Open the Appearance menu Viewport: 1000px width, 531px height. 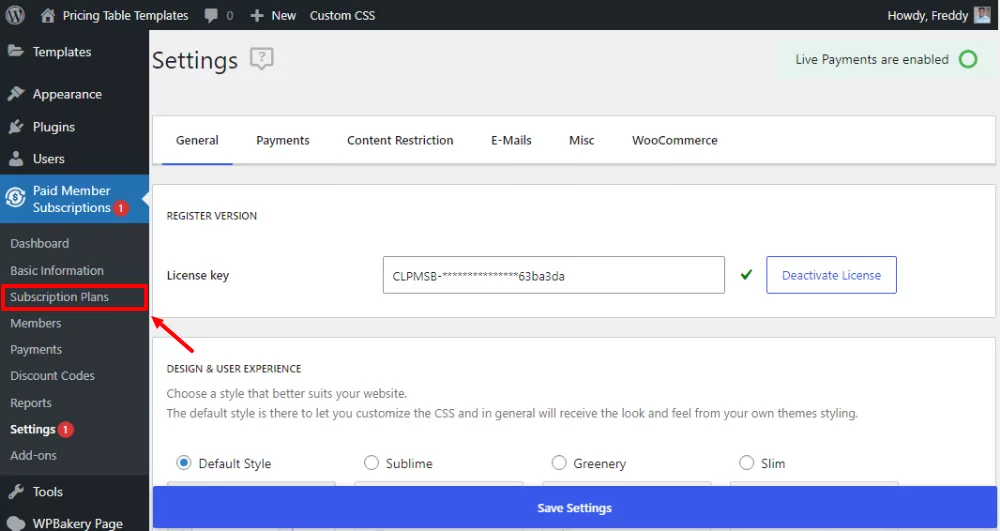point(67,94)
